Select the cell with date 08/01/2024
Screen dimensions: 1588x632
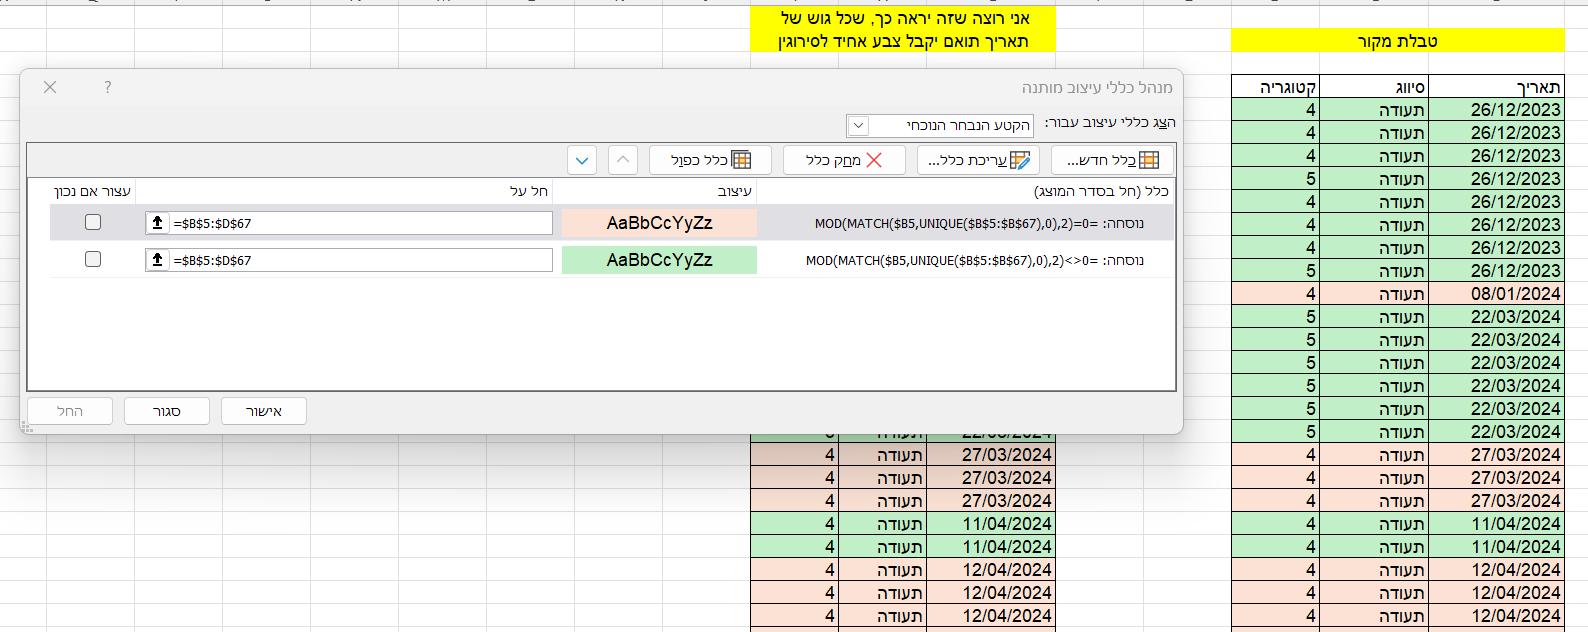[1496, 294]
